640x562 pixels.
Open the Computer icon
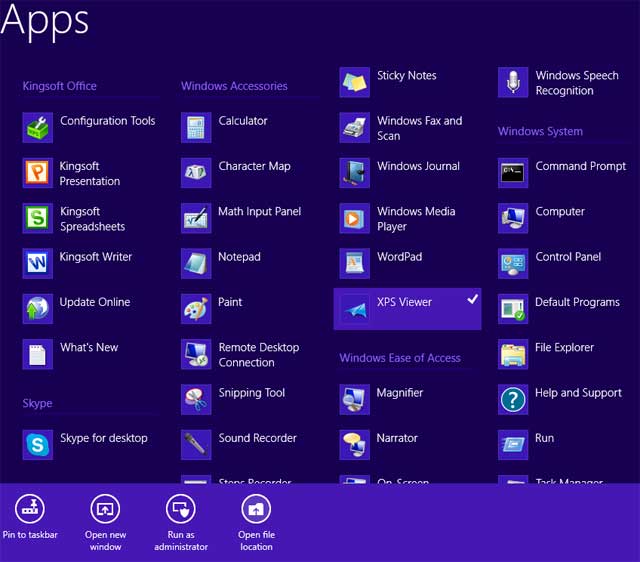pos(513,218)
